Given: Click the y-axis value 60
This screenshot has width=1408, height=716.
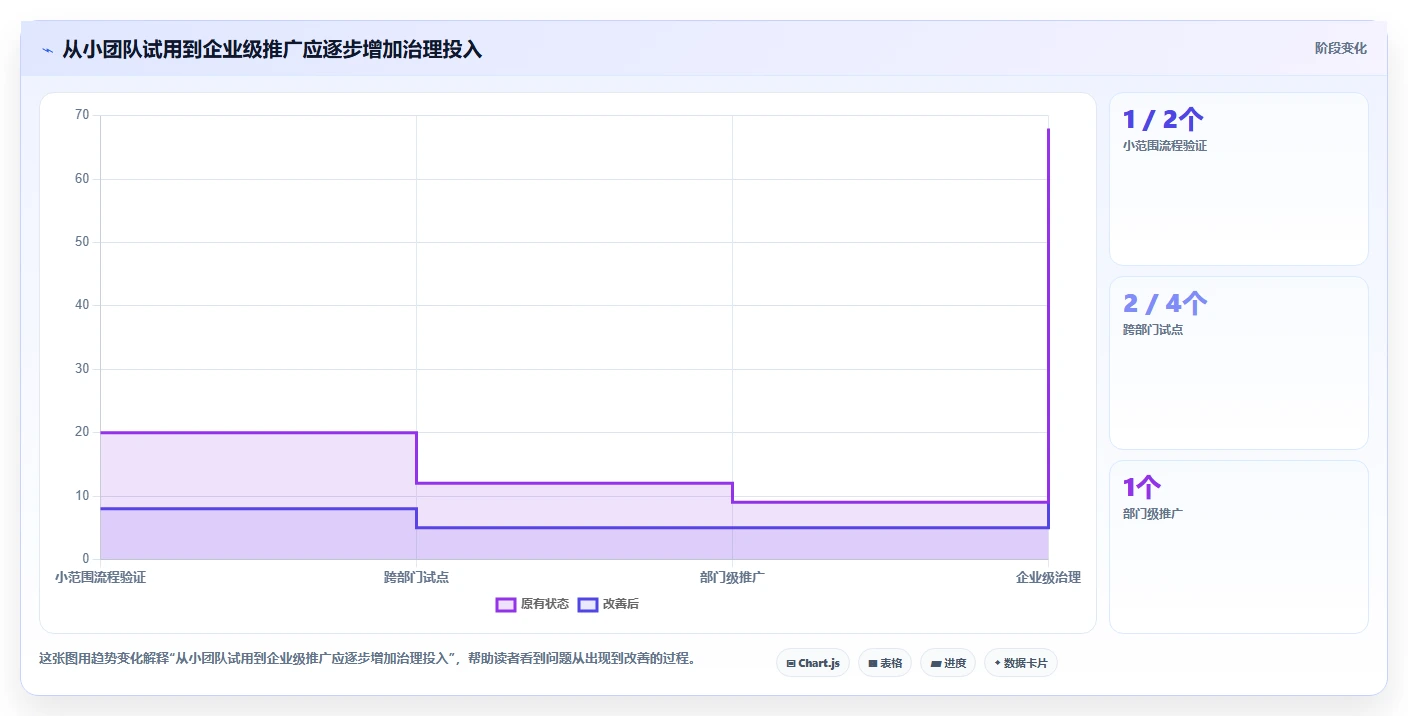Looking at the screenshot, I should pyautogui.click(x=82, y=179).
